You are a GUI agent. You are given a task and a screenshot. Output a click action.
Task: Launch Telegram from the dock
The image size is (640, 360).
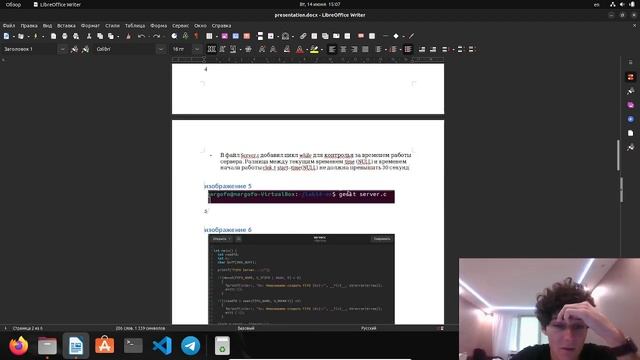[x=190, y=346]
